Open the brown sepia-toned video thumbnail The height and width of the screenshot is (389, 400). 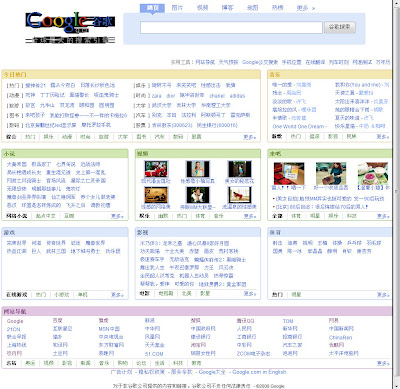156,195
